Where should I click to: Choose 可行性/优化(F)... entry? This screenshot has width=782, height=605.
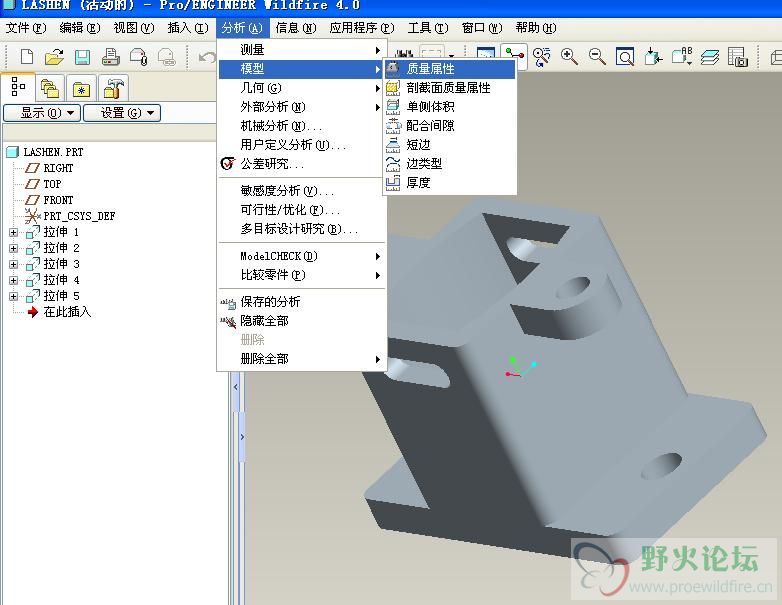302,210
